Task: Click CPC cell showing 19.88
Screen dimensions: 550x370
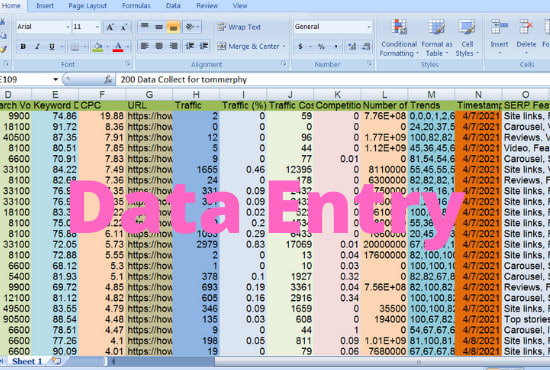Action: pyautogui.click(x=102, y=116)
